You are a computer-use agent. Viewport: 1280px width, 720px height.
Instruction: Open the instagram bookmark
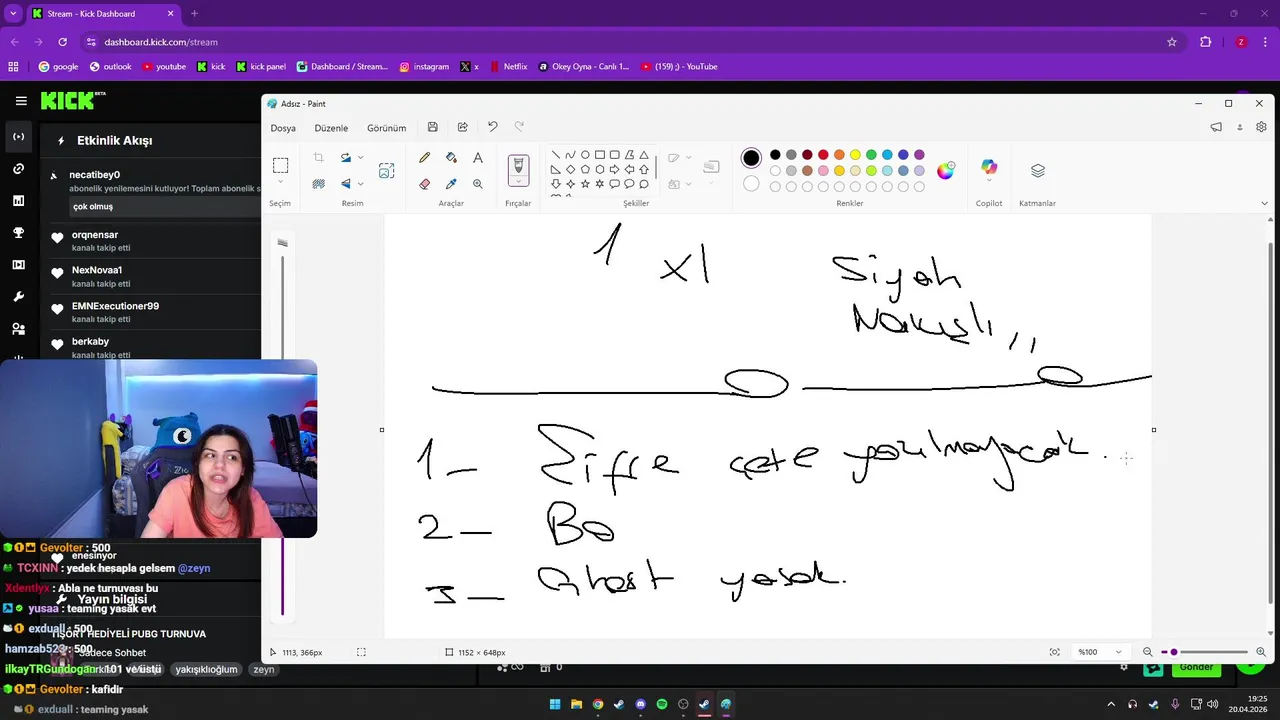[424, 67]
